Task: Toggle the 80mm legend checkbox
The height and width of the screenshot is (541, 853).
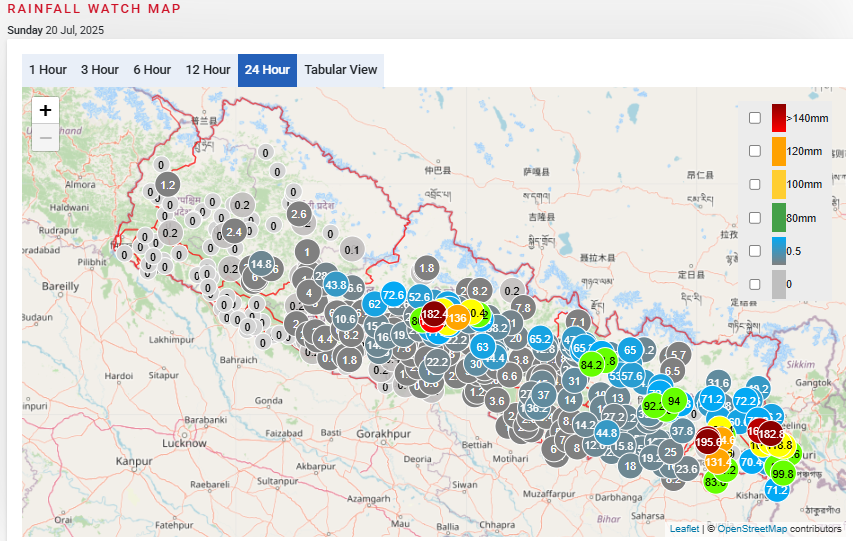Action: [755, 217]
